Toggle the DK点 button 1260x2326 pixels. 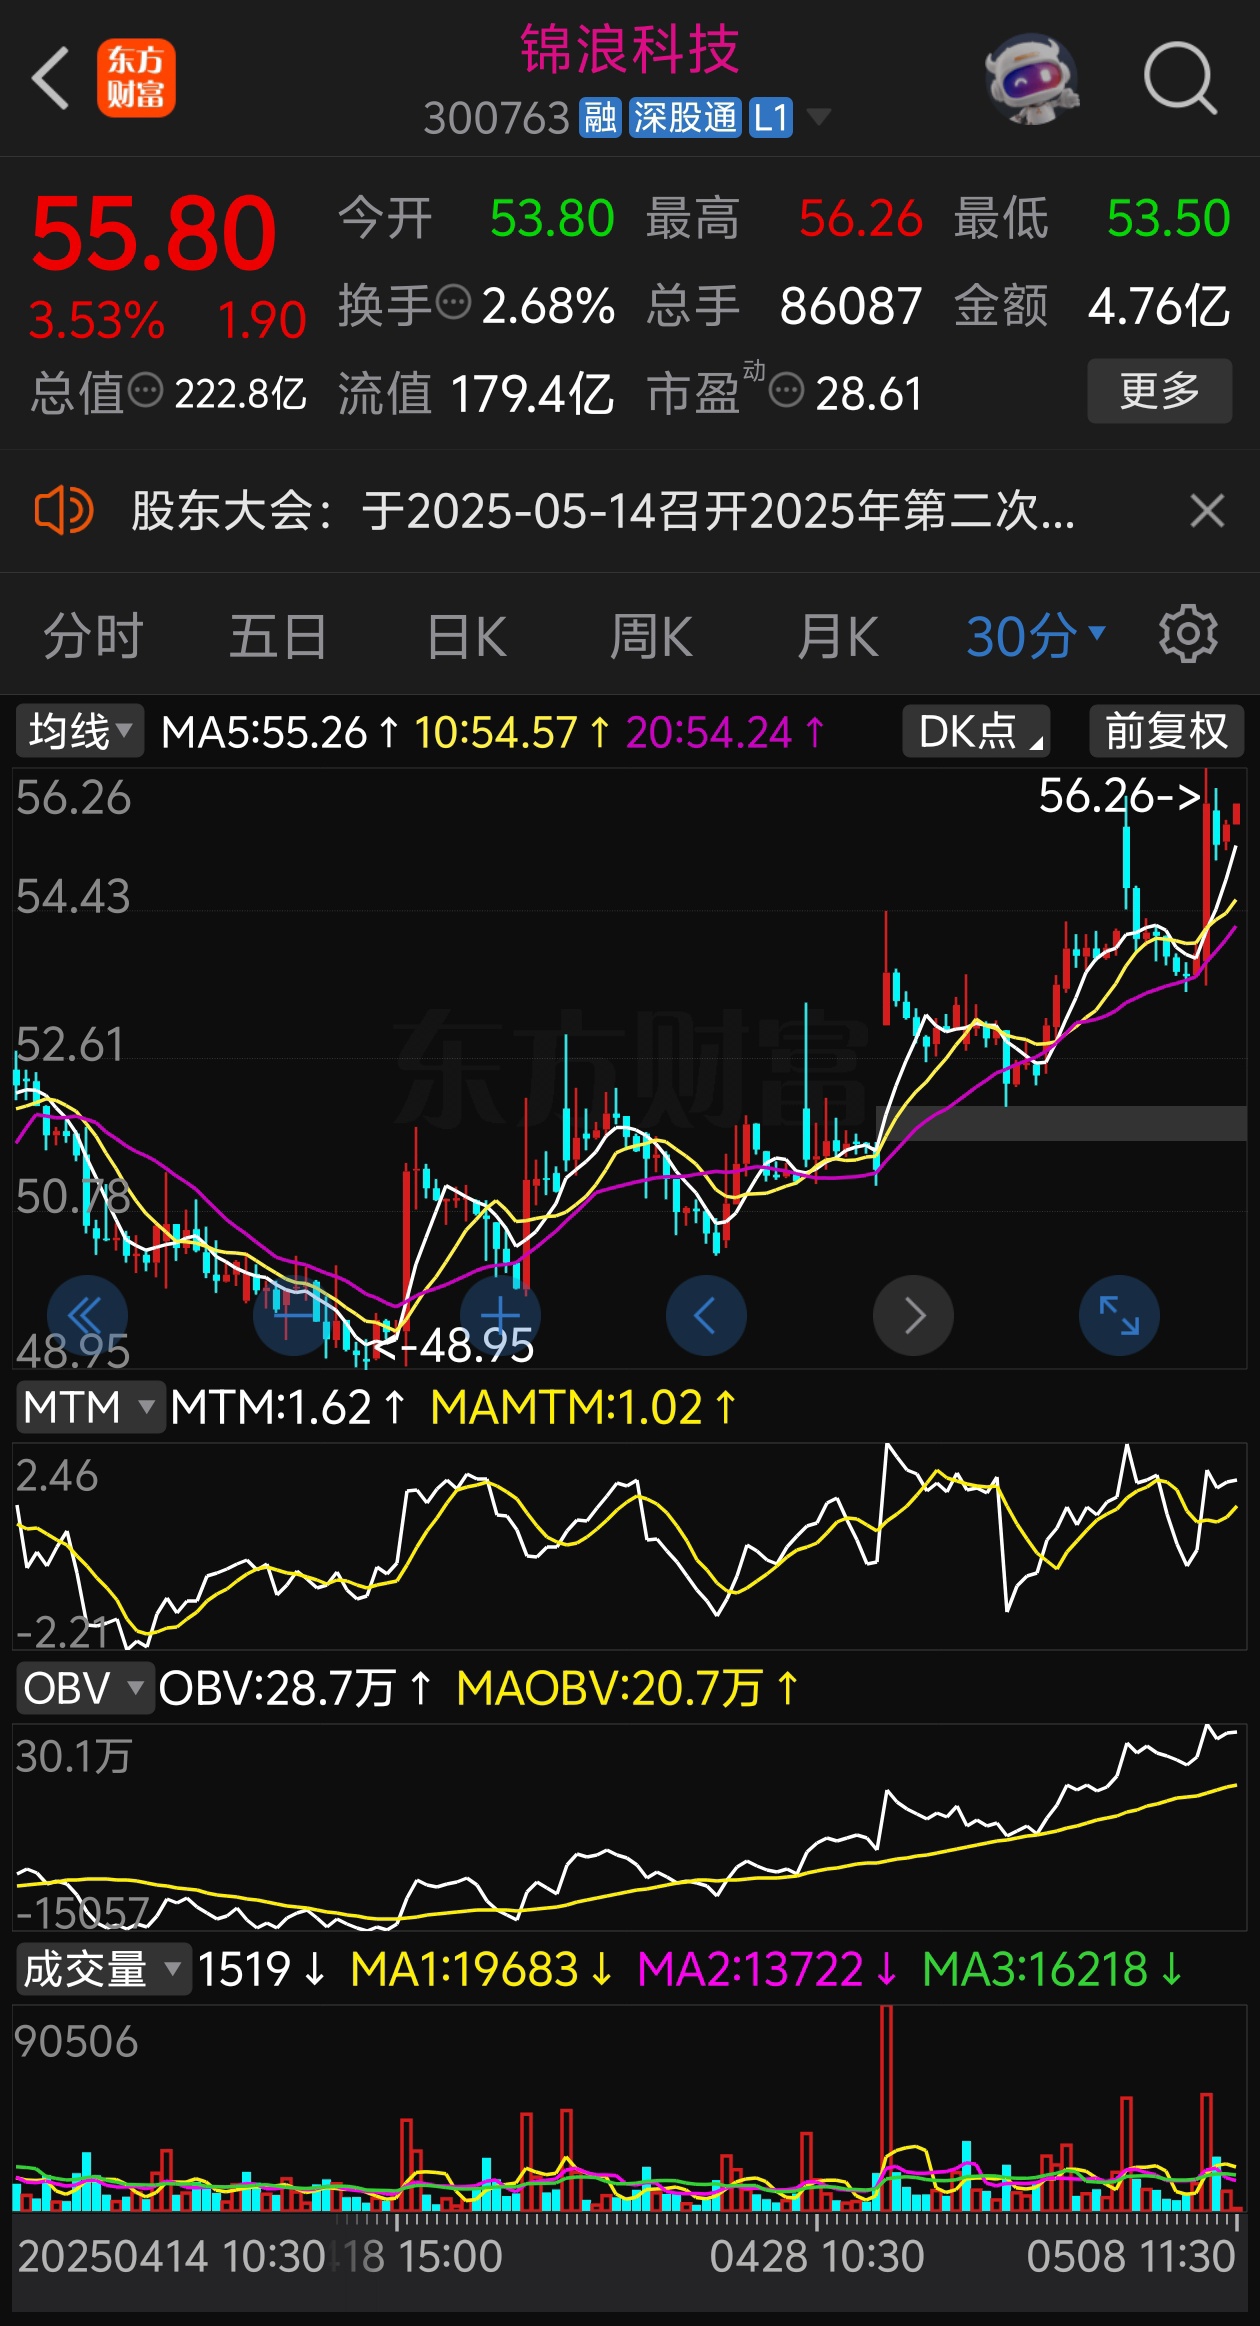tap(976, 731)
